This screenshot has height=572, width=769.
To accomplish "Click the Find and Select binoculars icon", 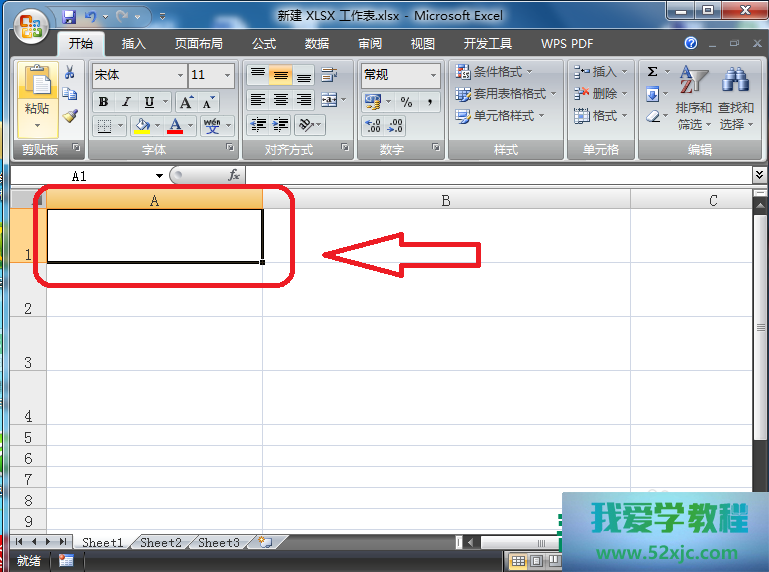I will 736,79.
